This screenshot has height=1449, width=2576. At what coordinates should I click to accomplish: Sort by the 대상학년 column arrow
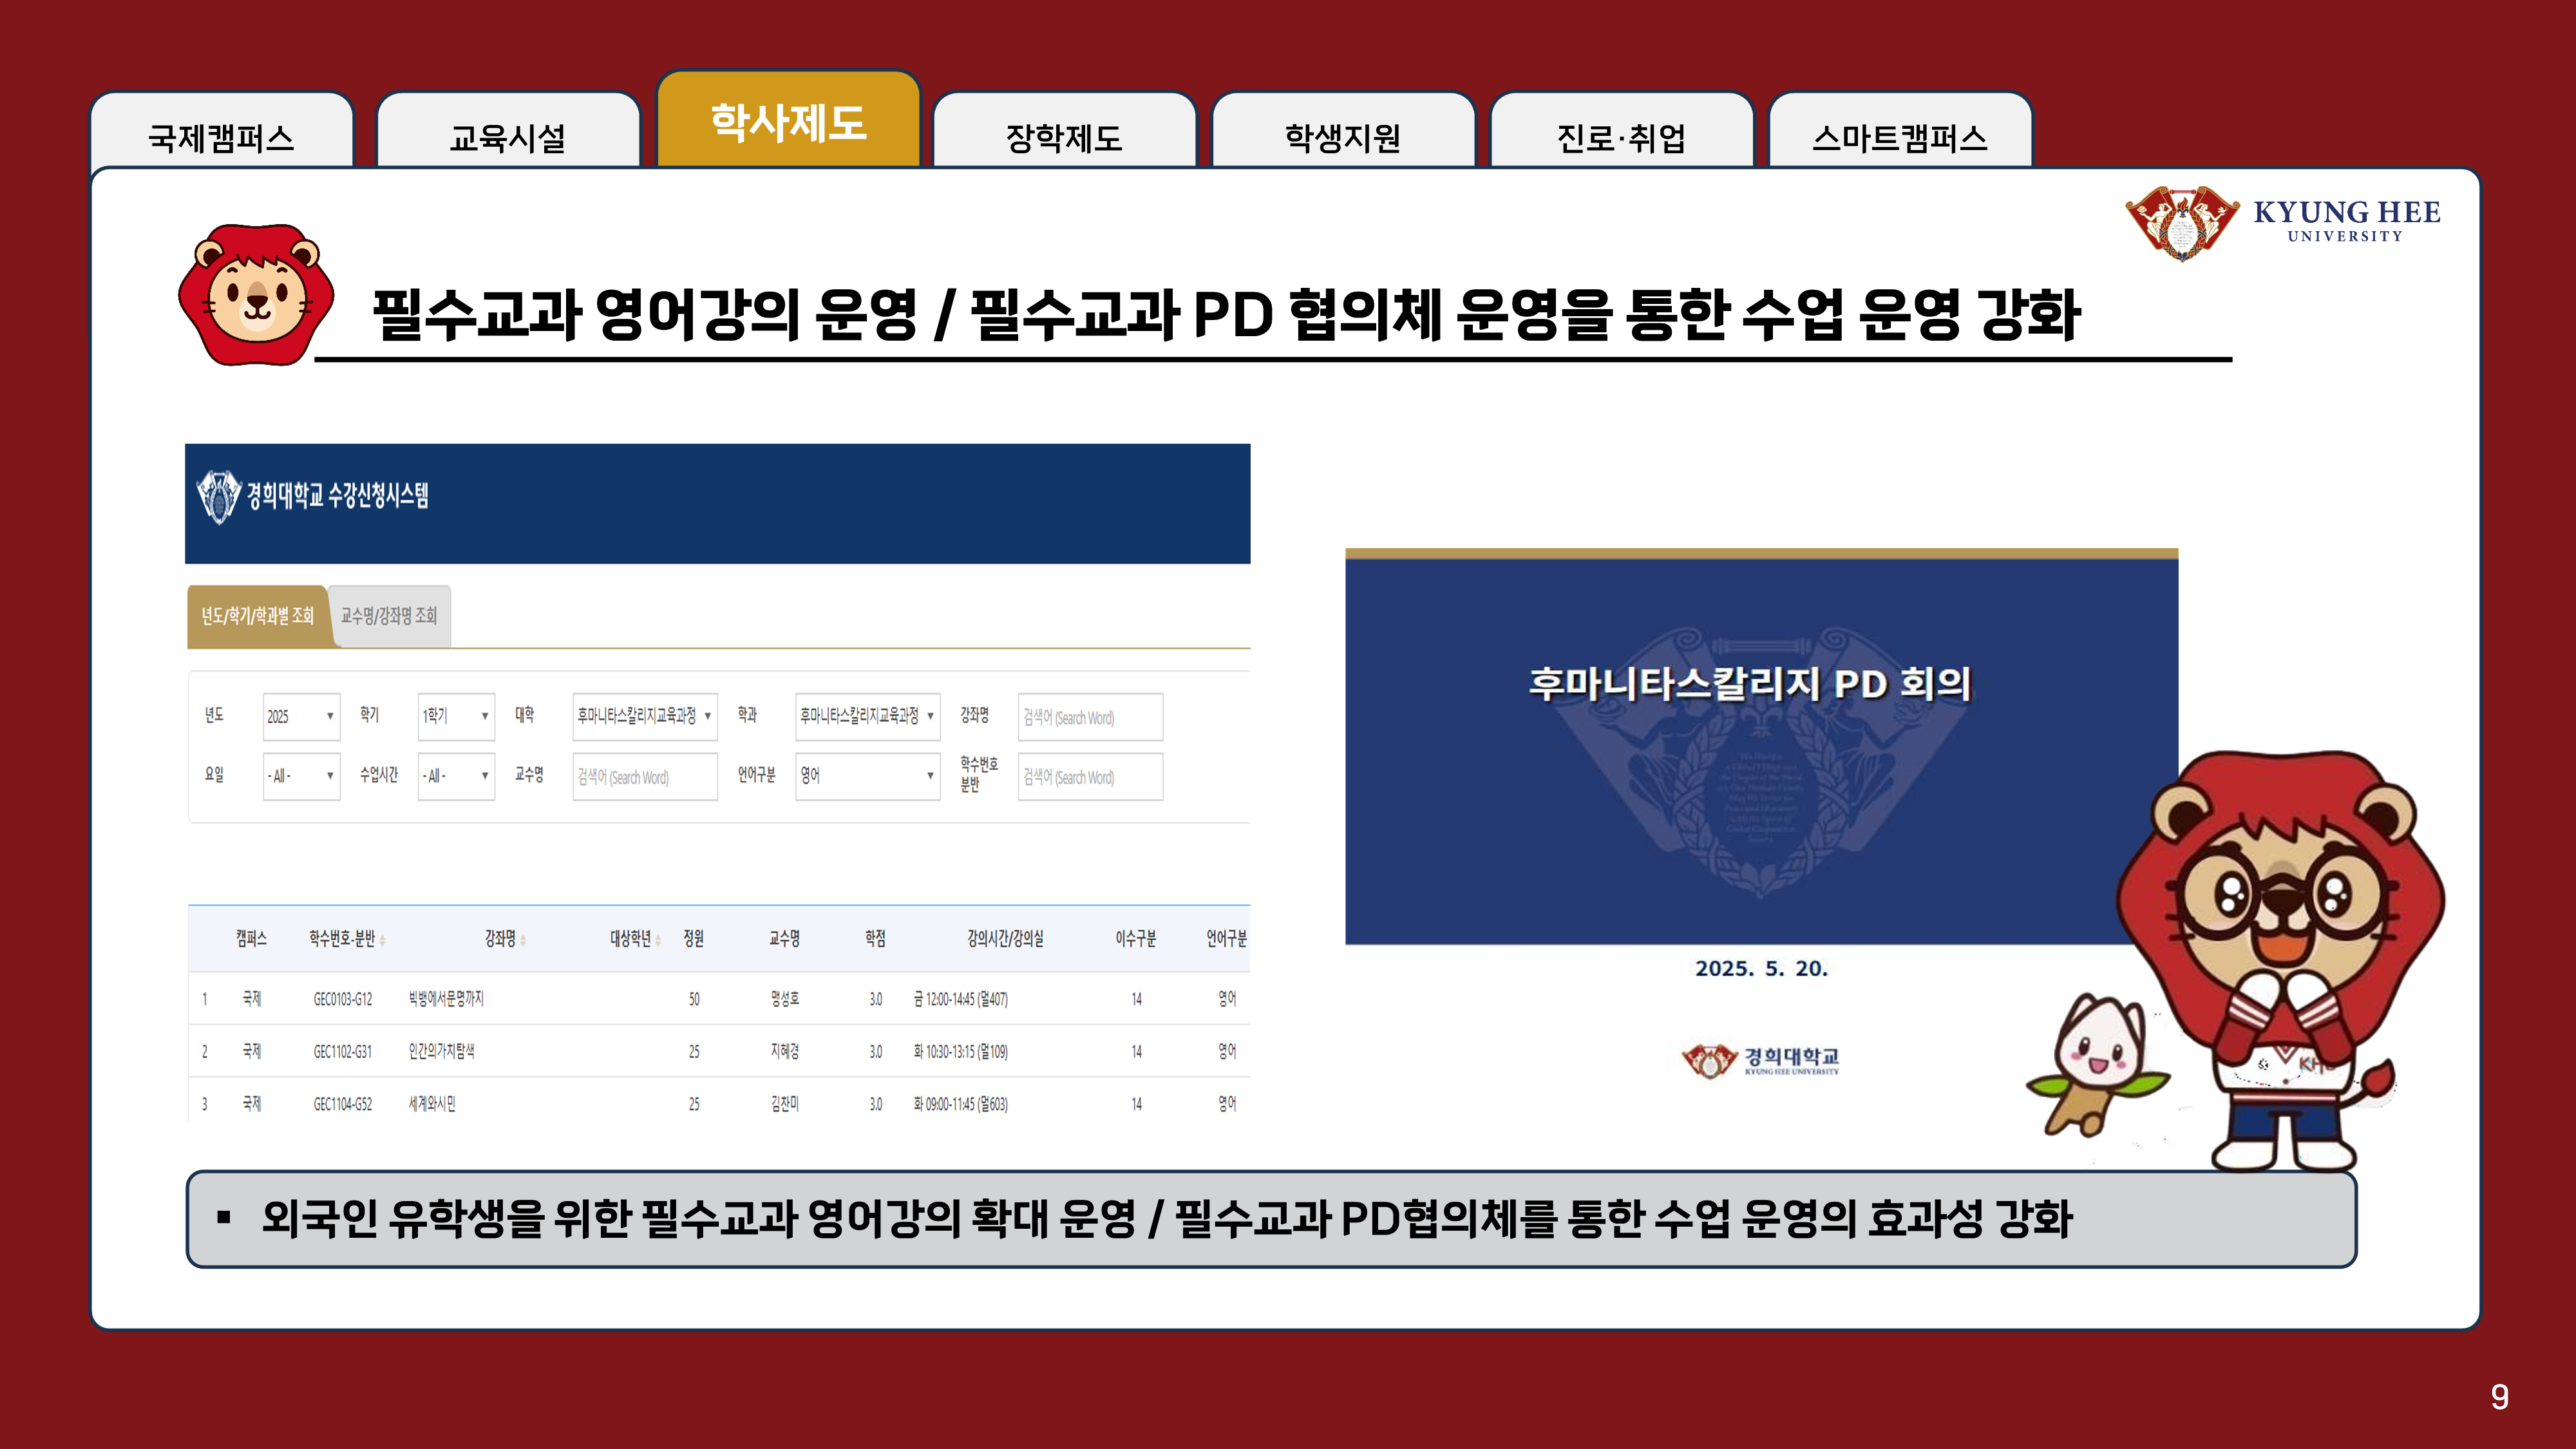click(658, 940)
